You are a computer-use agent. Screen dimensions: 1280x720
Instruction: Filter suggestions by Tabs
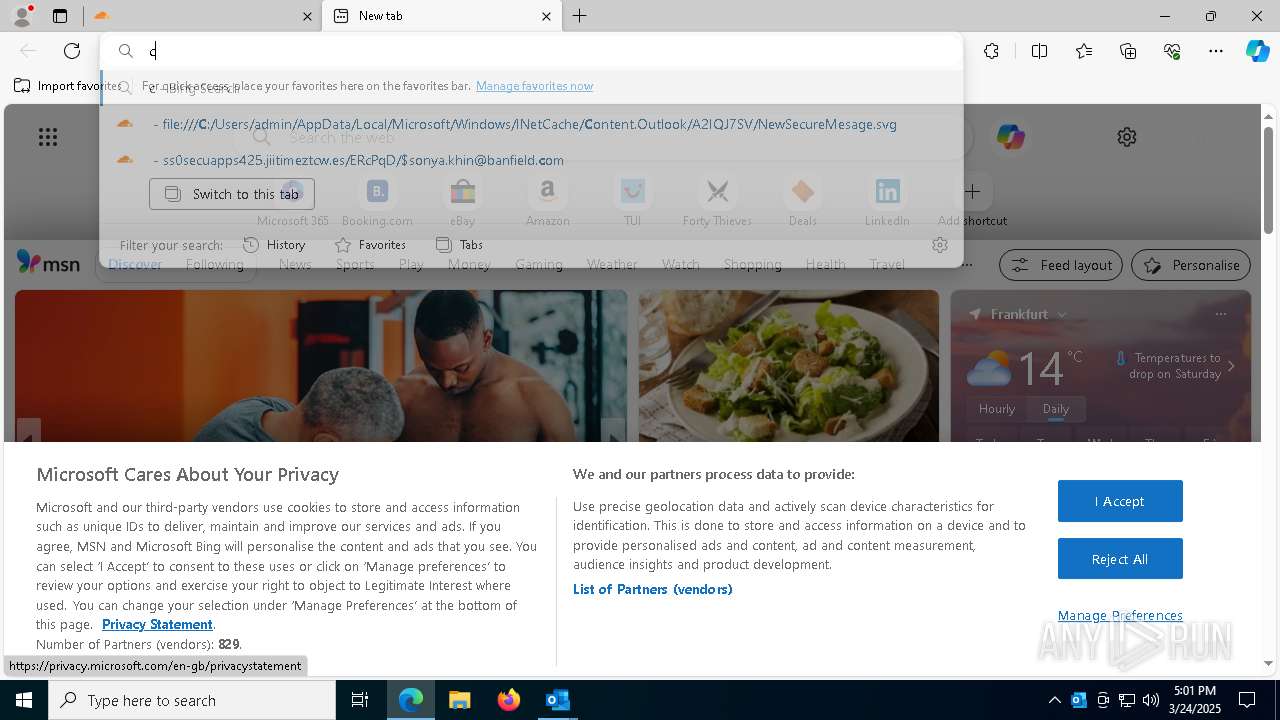click(x=460, y=245)
